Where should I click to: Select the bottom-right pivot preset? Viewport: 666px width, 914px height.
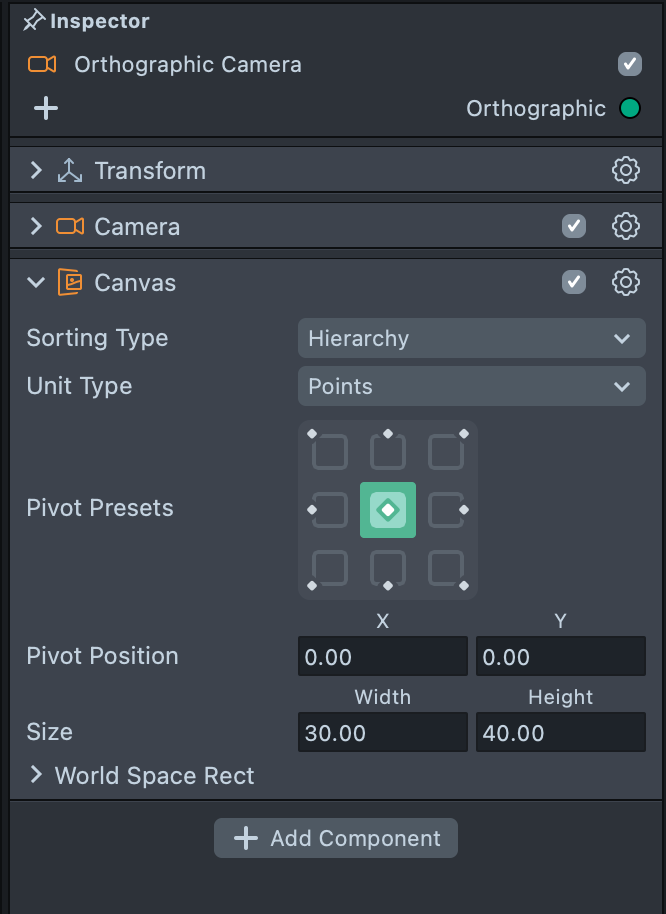point(446,568)
